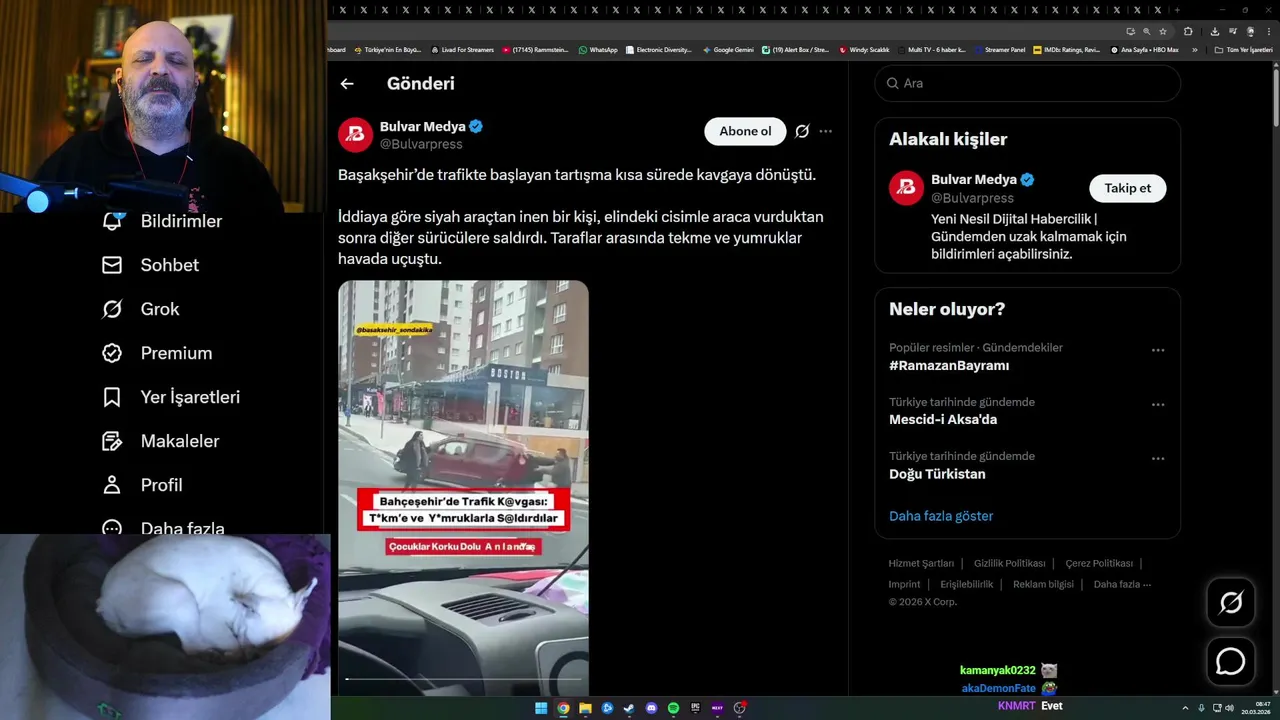Open Discord from the taskbar

tap(651, 708)
